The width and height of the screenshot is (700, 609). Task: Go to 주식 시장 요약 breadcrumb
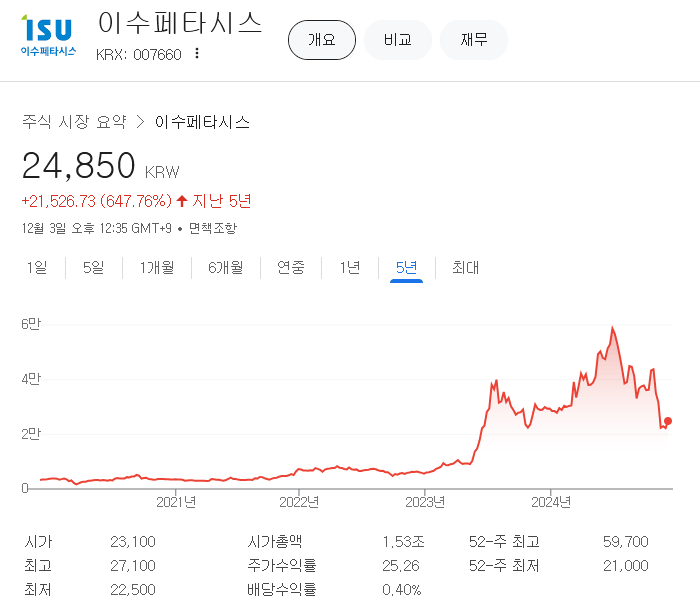click(x=74, y=122)
